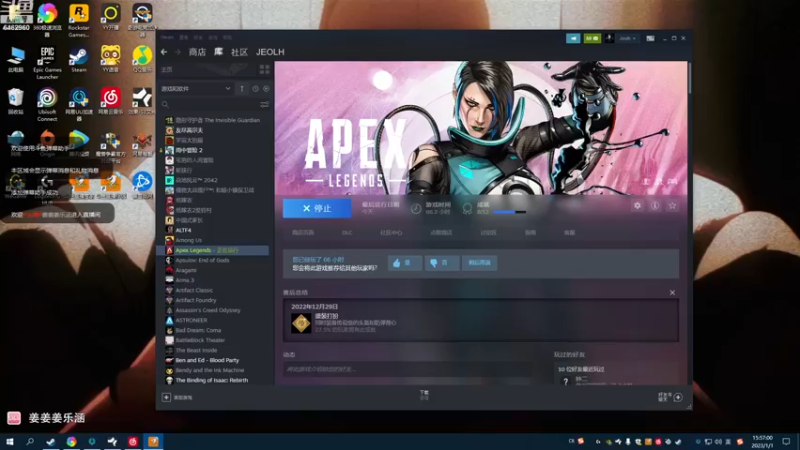This screenshot has width=800, height=450.
Task: Switch to Big Picture mode icon
Action: click(650, 38)
